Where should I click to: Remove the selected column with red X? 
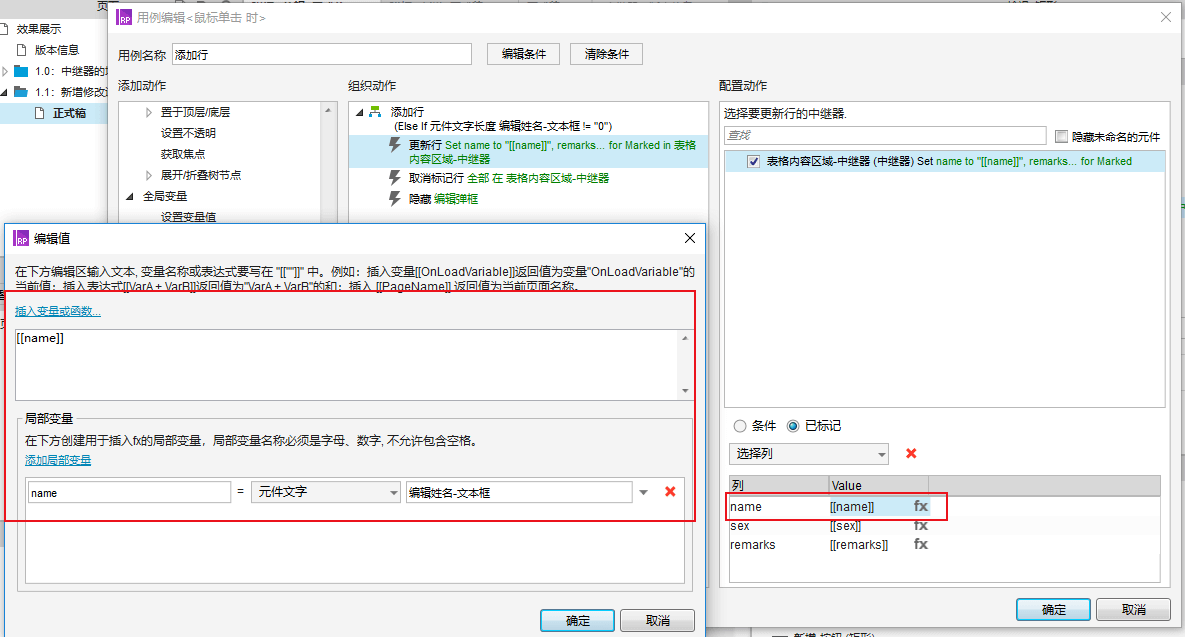[911, 453]
